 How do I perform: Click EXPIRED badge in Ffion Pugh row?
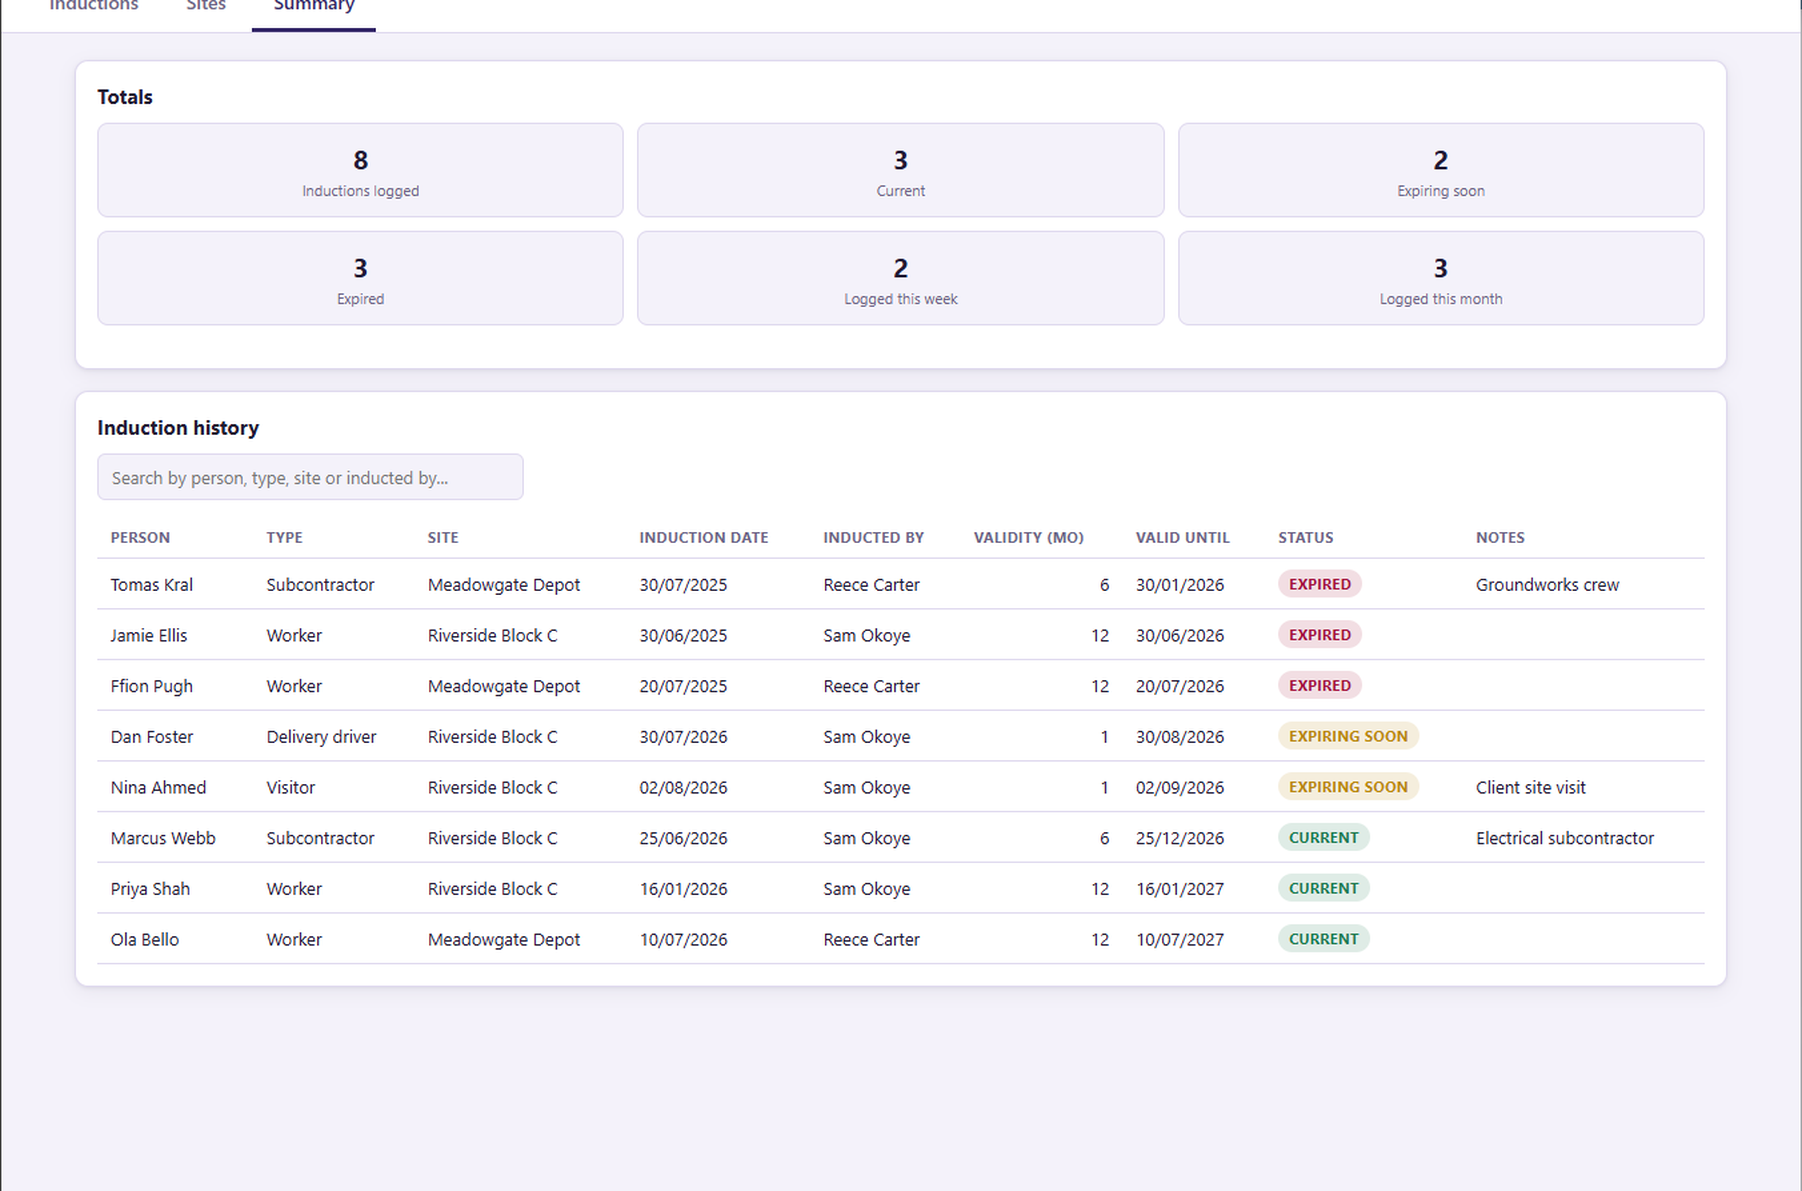[1319, 685]
